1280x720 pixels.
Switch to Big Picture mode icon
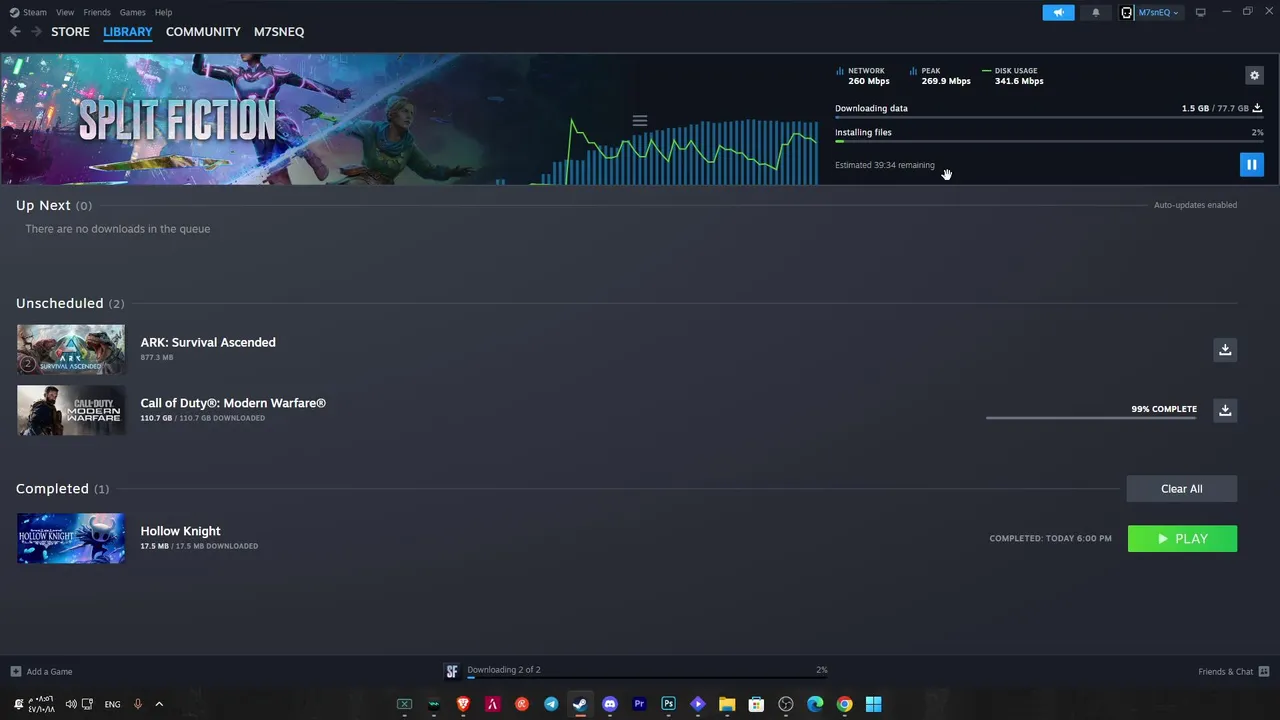click(x=1200, y=12)
